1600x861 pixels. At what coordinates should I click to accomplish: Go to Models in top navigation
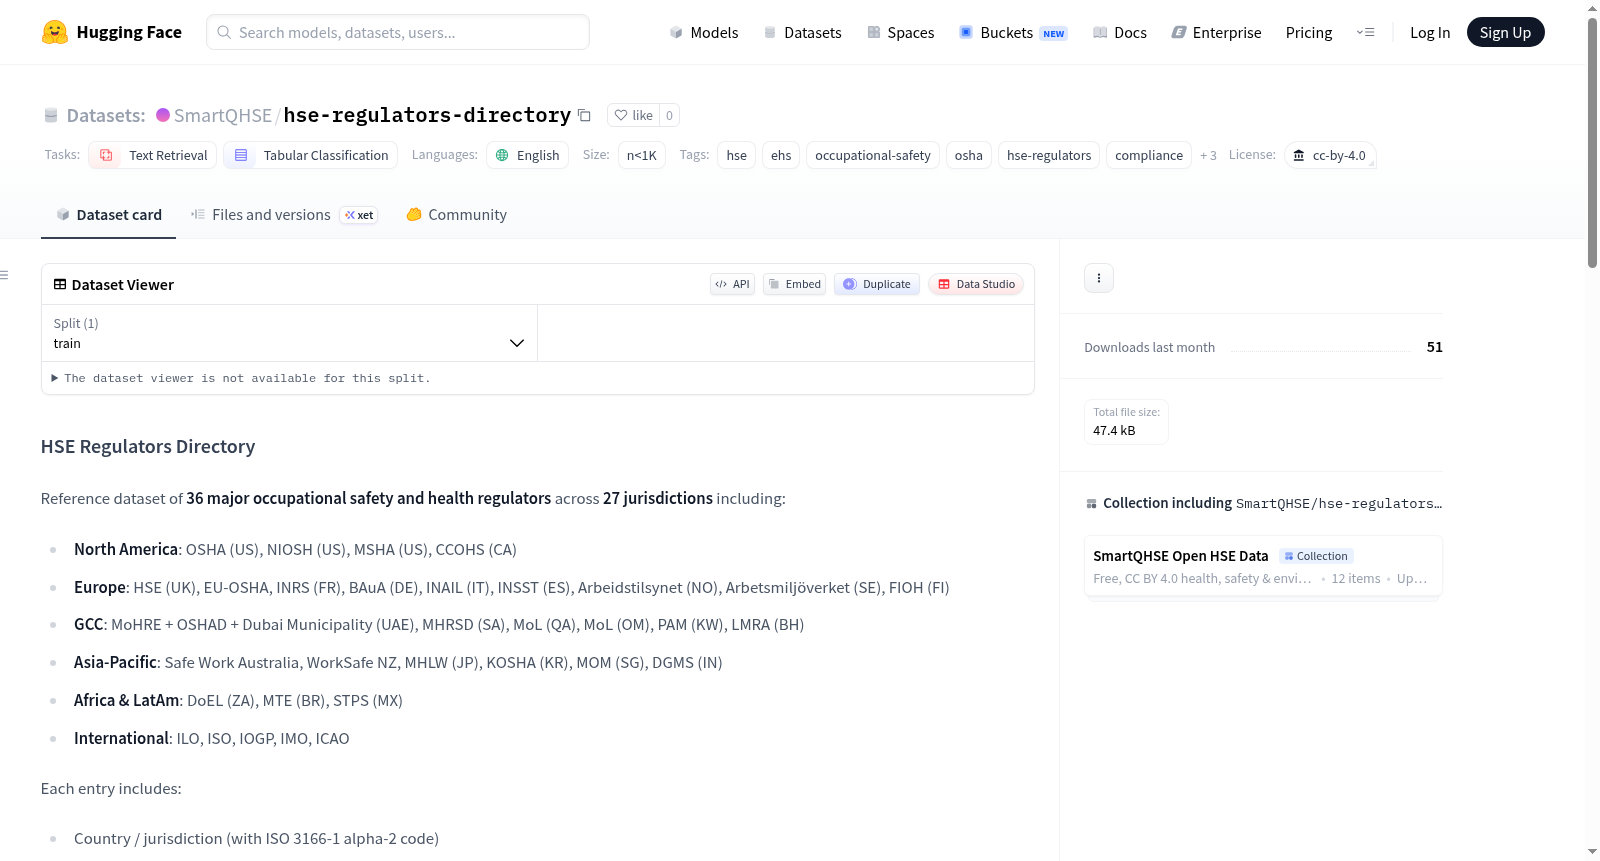click(x=704, y=32)
